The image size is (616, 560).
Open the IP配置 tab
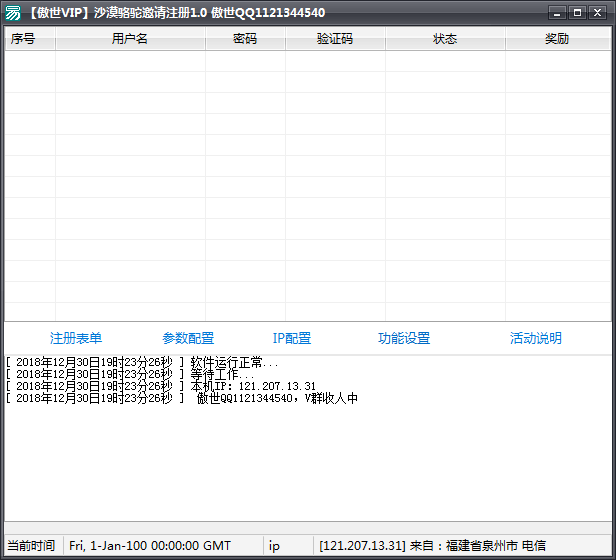click(x=292, y=338)
